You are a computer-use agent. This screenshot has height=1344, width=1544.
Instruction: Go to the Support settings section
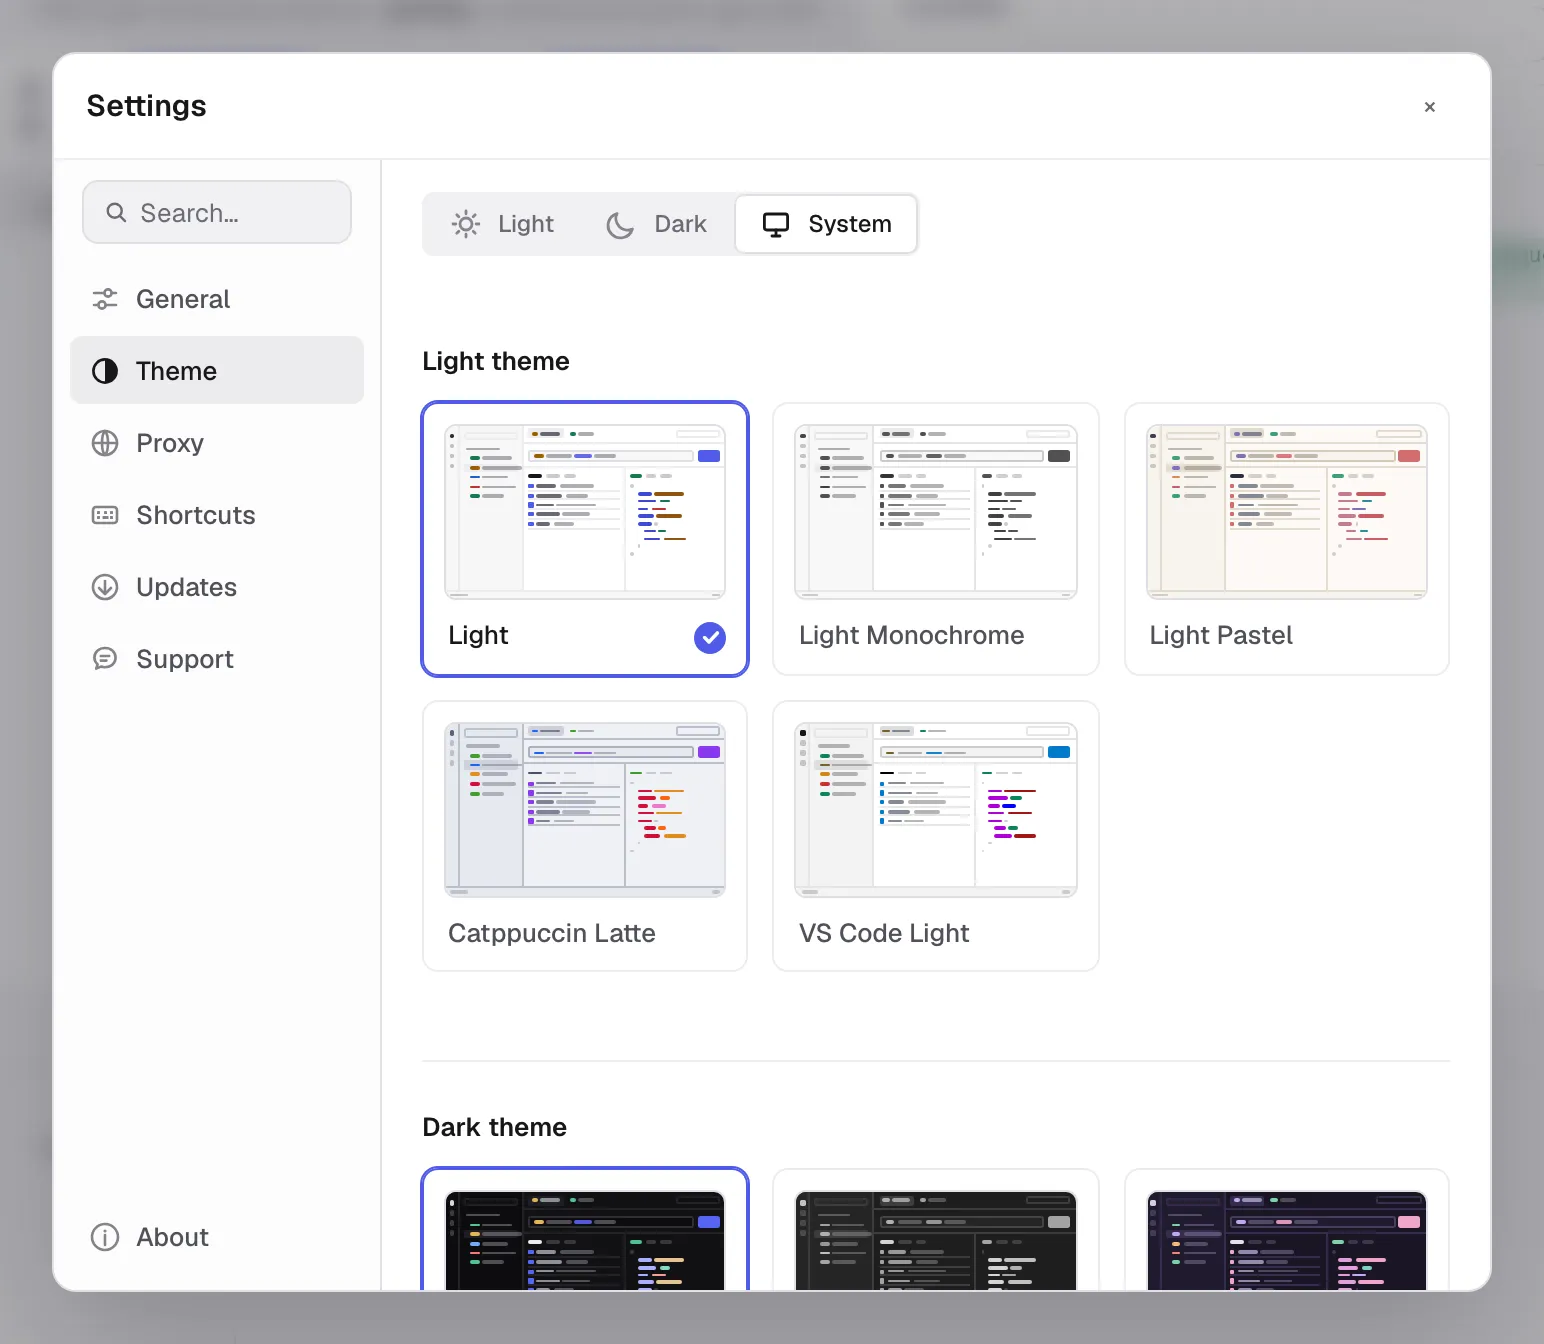click(217, 659)
